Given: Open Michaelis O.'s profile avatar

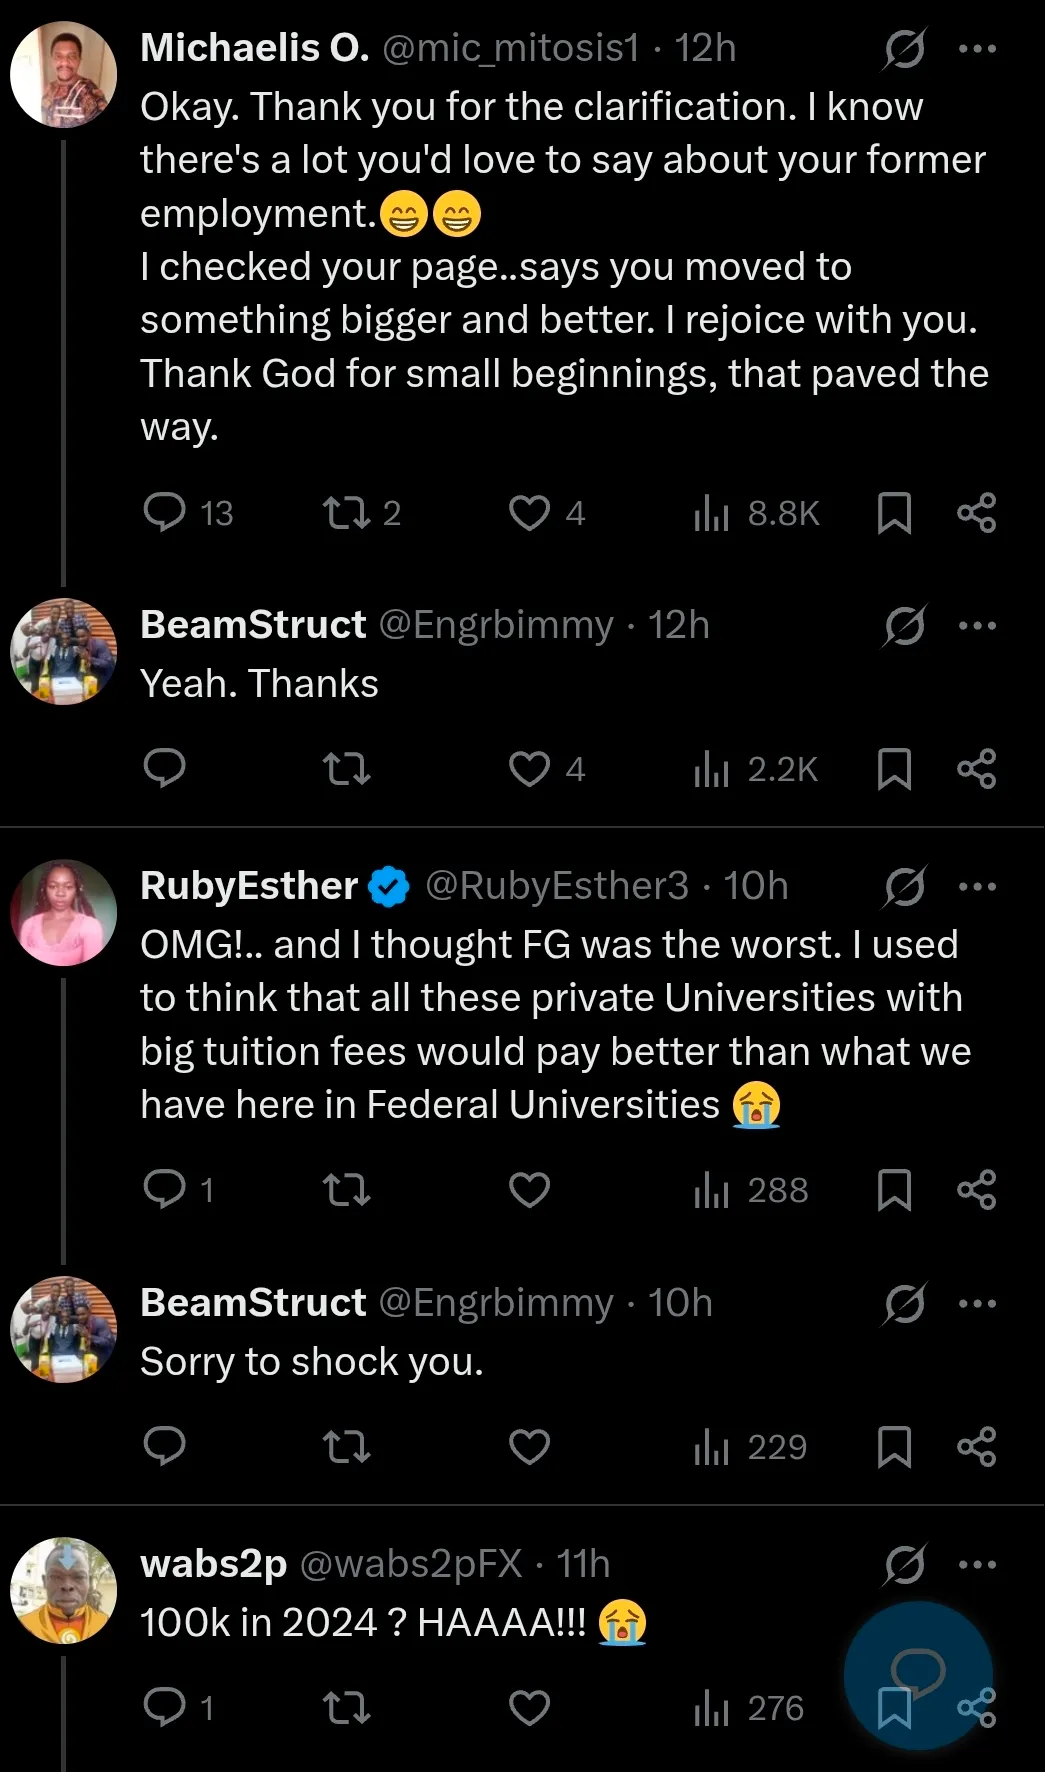Looking at the screenshot, I should 64,75.
